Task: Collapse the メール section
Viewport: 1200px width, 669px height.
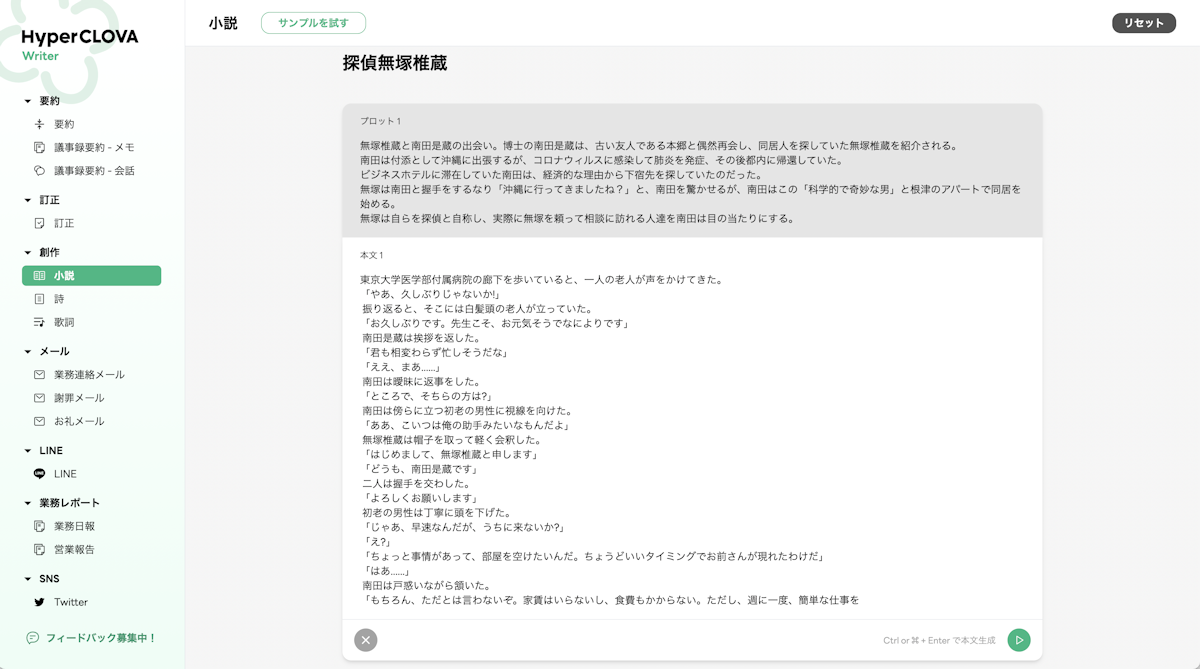Action: point(28,352)
